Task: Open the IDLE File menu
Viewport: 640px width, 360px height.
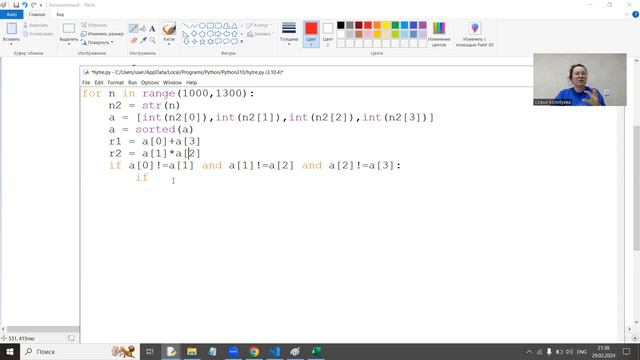Action: (x=86, y=82)
